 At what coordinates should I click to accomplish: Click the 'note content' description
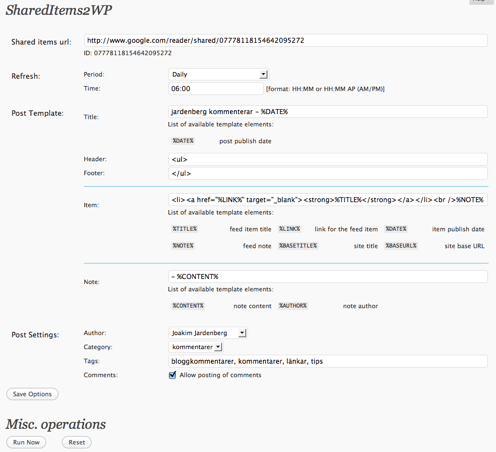point(252,306)
